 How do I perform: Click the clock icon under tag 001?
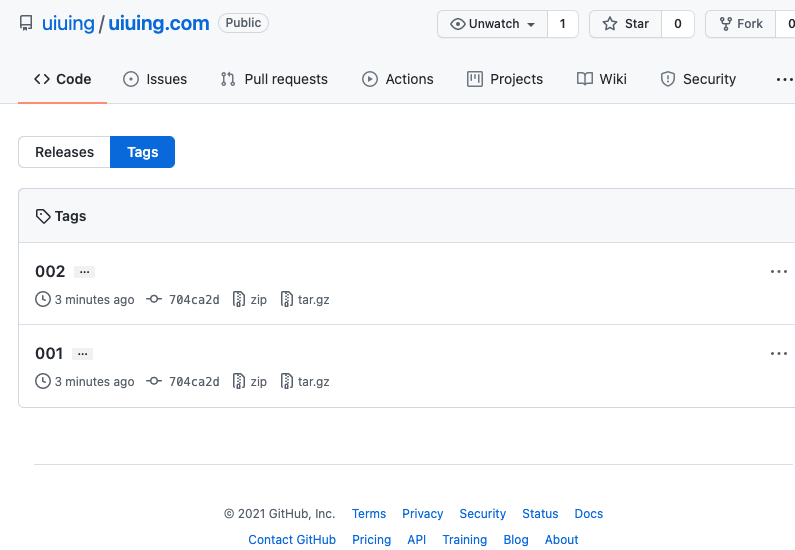point(43,381)
